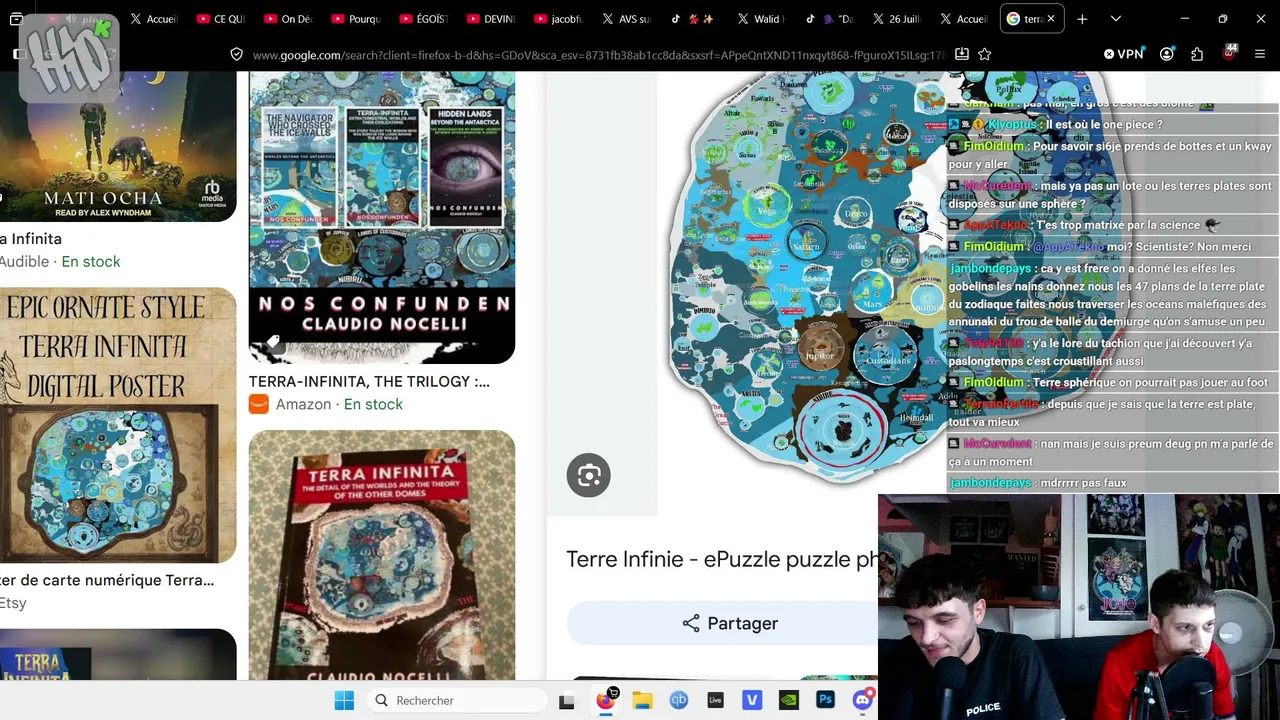
Task: Click the 'Terra Infinita' digital poster caption text
Action: tap(107, 580)
